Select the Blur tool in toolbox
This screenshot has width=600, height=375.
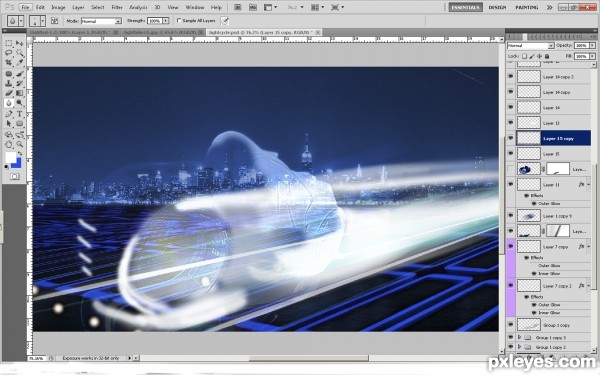click(x=9, y=103)
